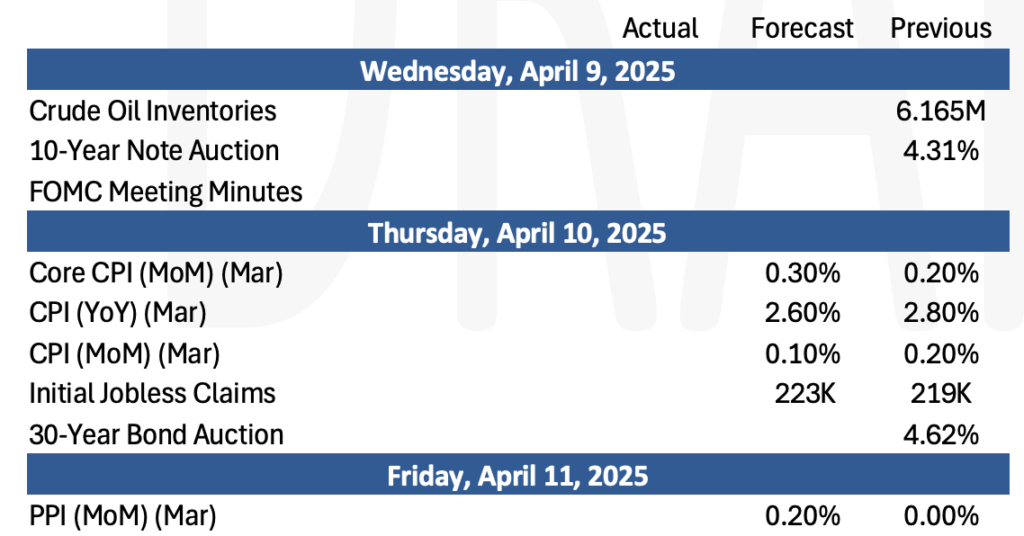1024x536 pixels.
Task: Select the 0.00% PPI previous value
Action: pos(941,516)
